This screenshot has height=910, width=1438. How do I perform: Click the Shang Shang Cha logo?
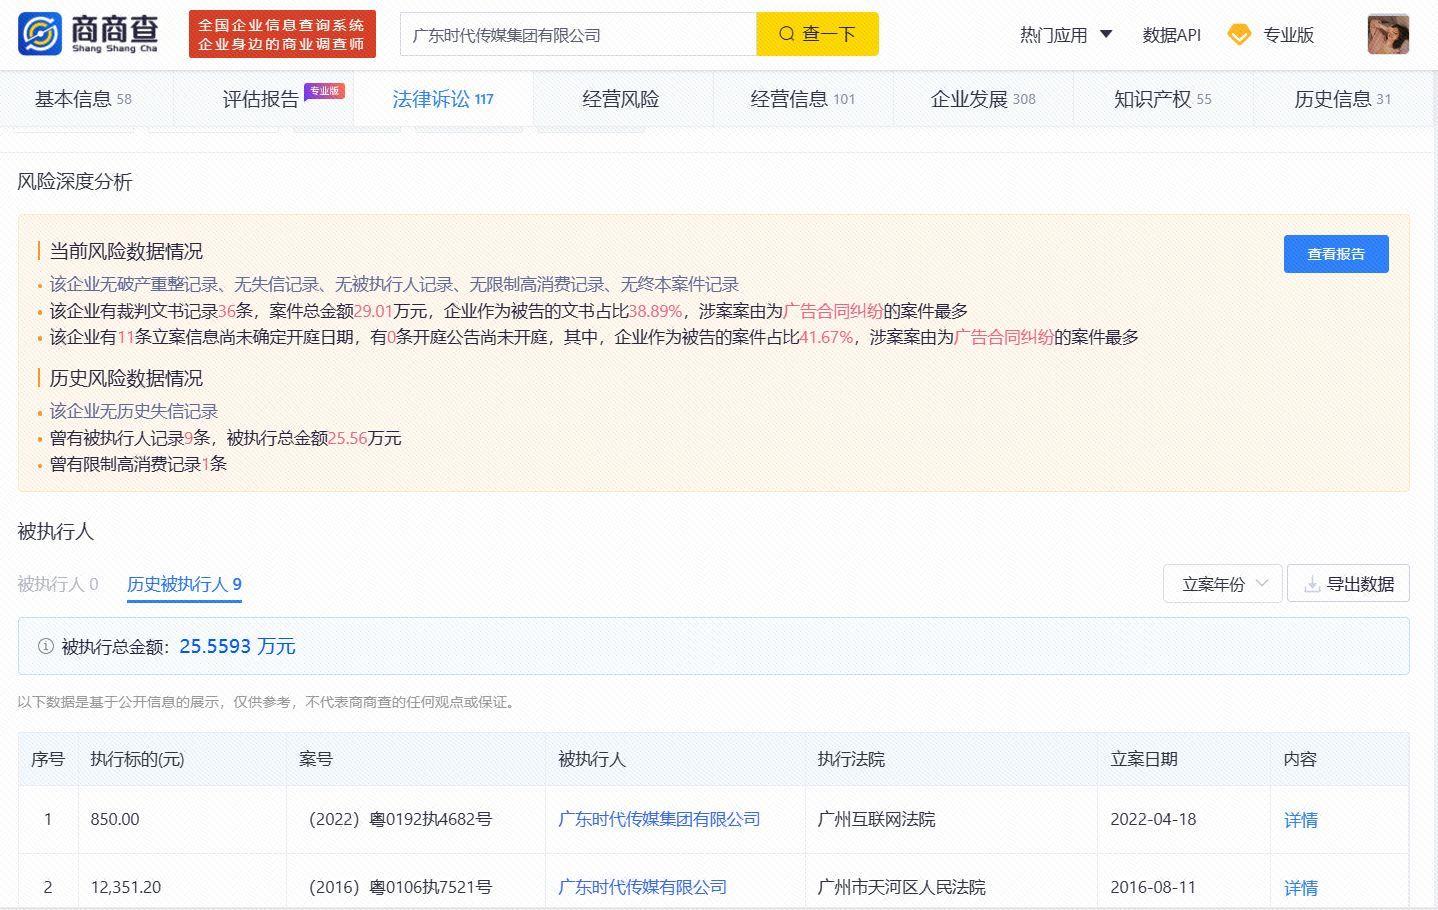click(89, 34)
